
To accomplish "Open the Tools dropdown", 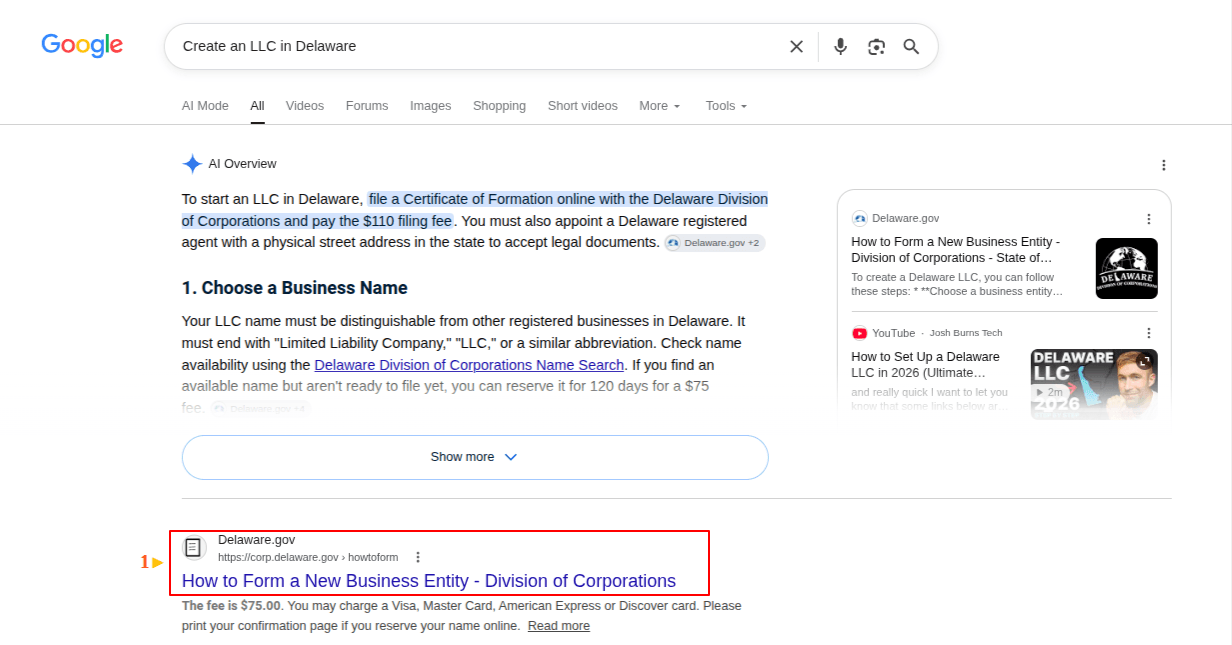I will click(x=726, y=106).
